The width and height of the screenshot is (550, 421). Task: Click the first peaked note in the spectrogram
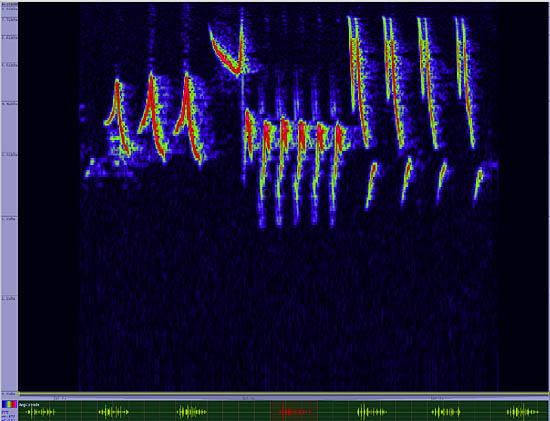(x=118, y=118)
